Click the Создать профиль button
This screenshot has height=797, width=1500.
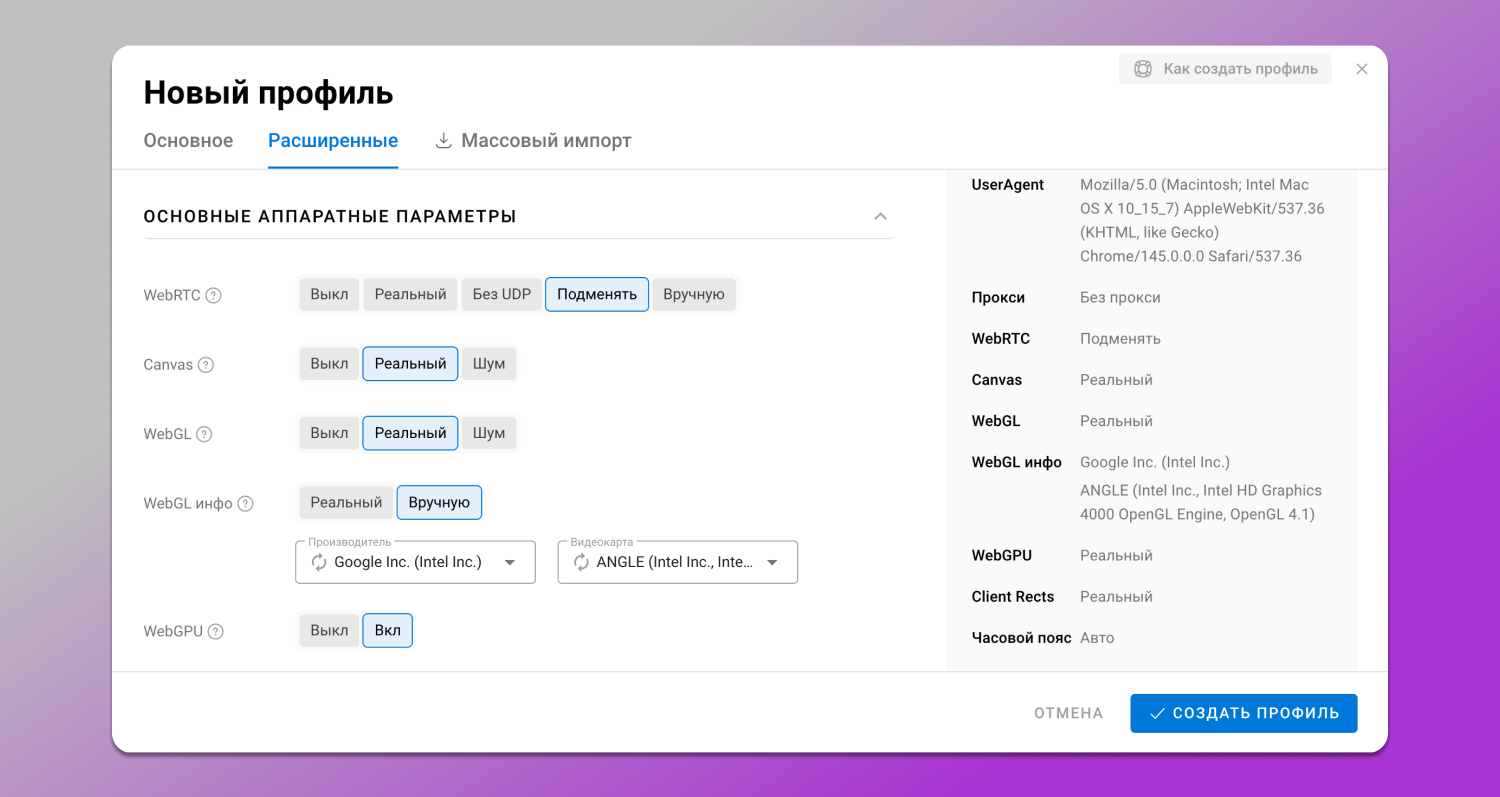pos(1243,713)
